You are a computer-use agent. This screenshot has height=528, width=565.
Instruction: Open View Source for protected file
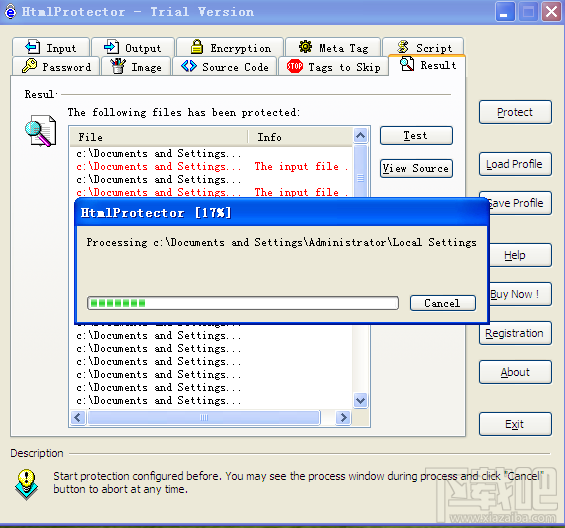coord(416,168)
